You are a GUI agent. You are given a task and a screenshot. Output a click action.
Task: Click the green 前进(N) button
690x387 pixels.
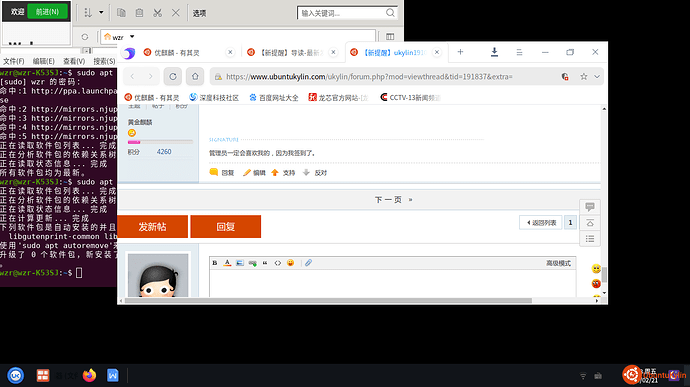pyautogui.click(x=47, y=11)
